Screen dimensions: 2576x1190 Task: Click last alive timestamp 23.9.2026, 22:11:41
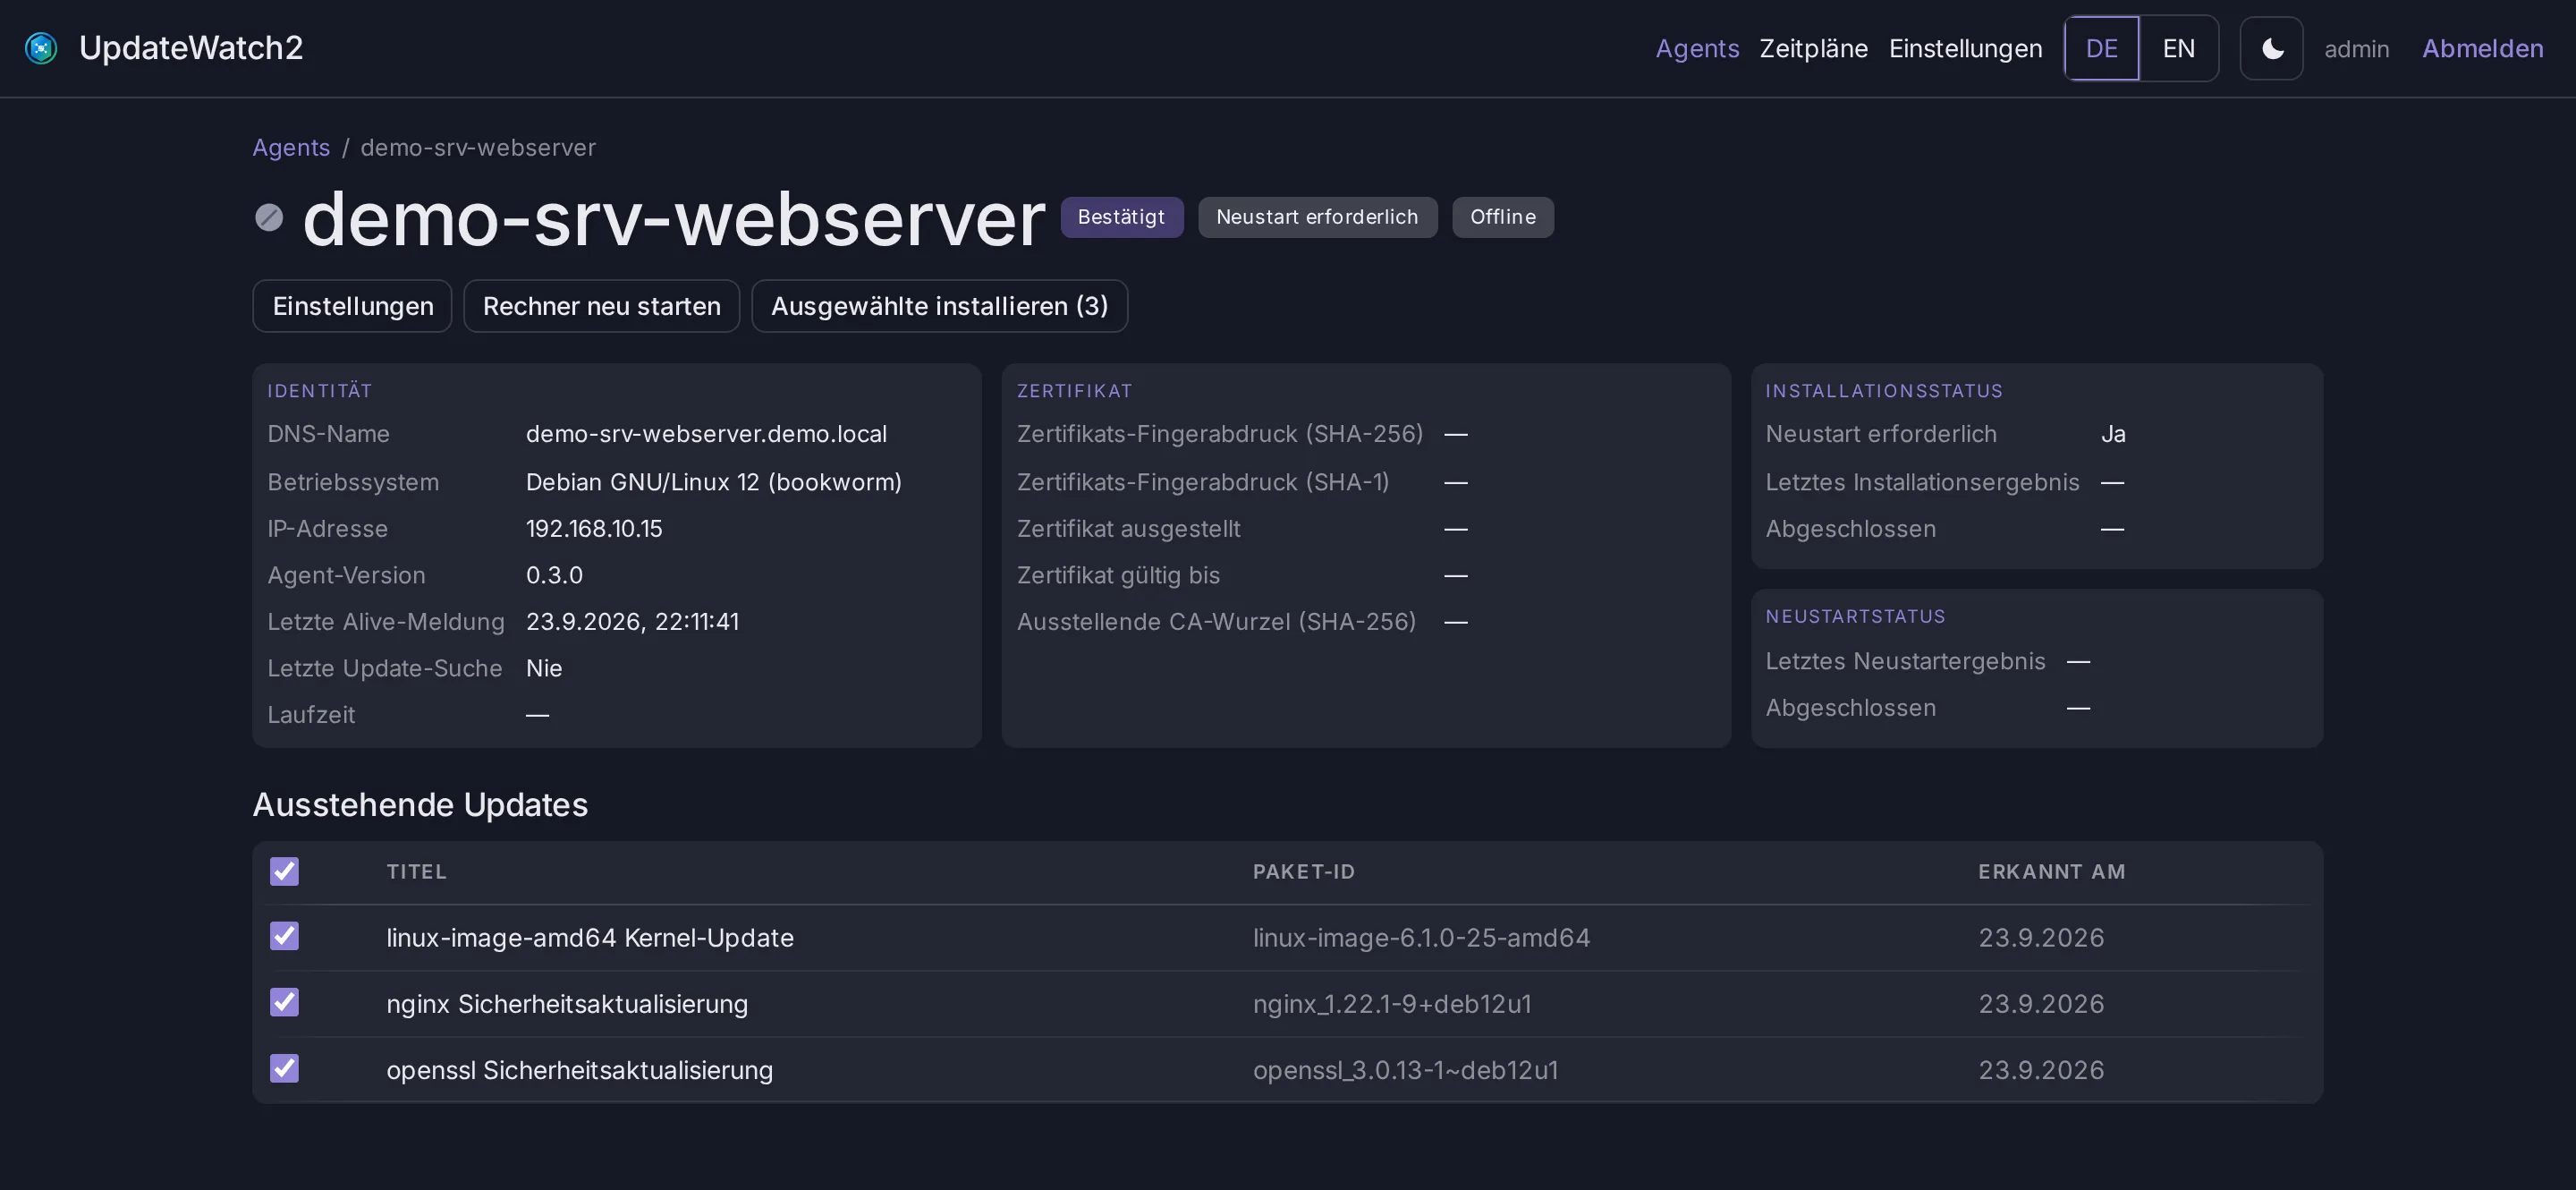(x=632, y=621)
